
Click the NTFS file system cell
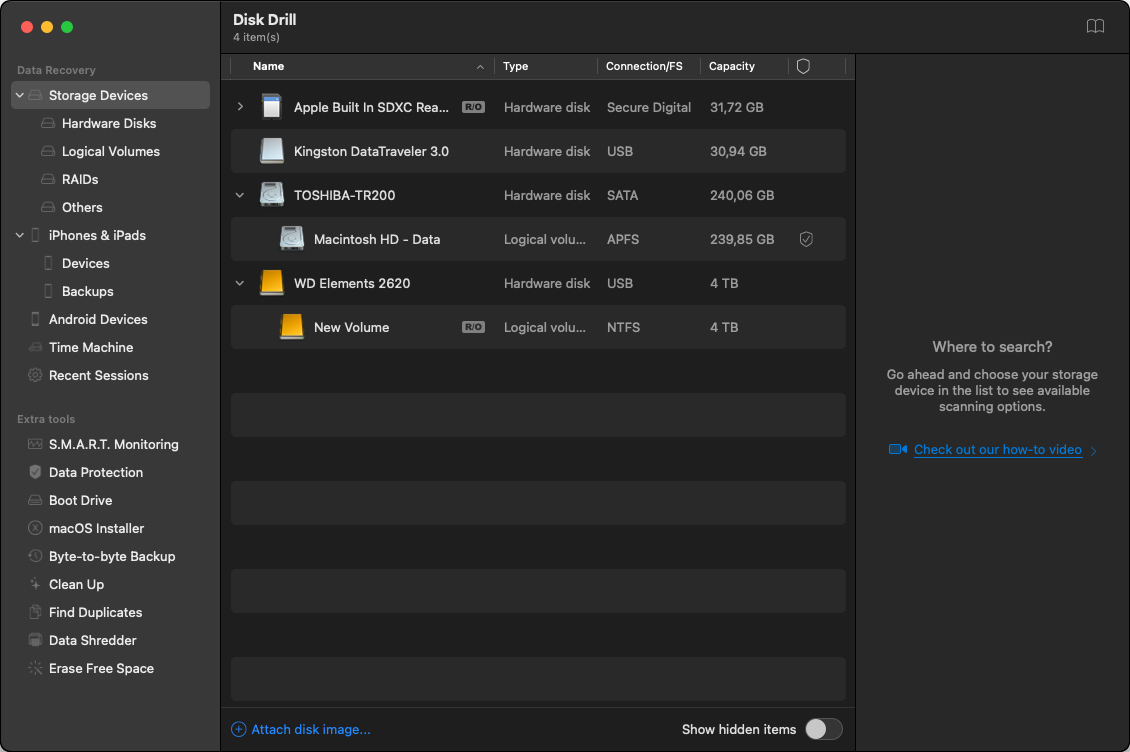(x=623, y=327)
